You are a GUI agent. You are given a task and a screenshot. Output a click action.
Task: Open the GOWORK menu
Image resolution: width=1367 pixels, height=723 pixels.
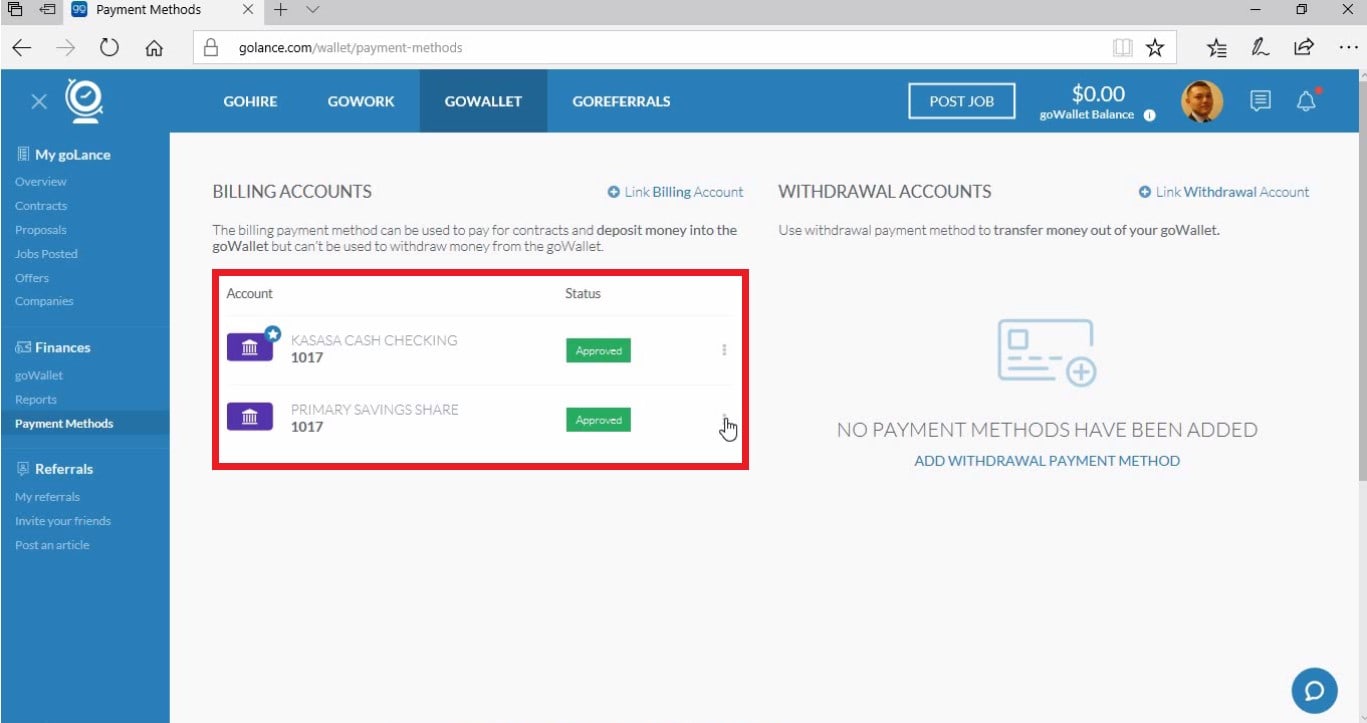[361, 101]
